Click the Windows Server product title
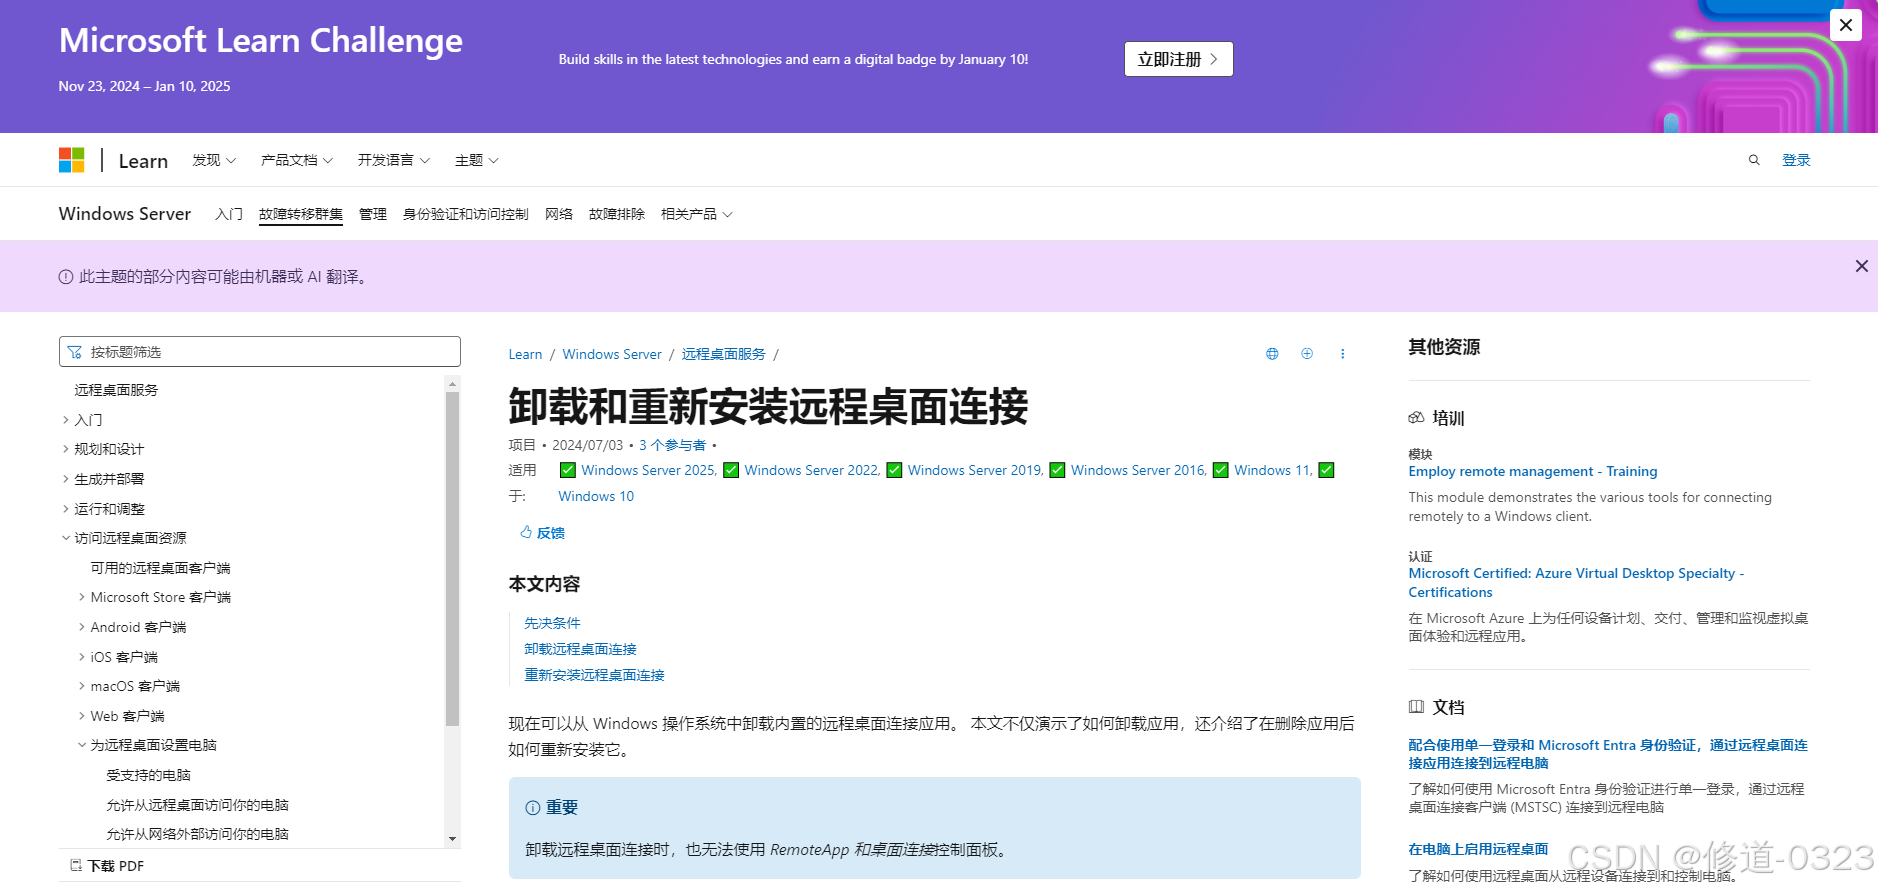1878x890 pixels. 125,214
